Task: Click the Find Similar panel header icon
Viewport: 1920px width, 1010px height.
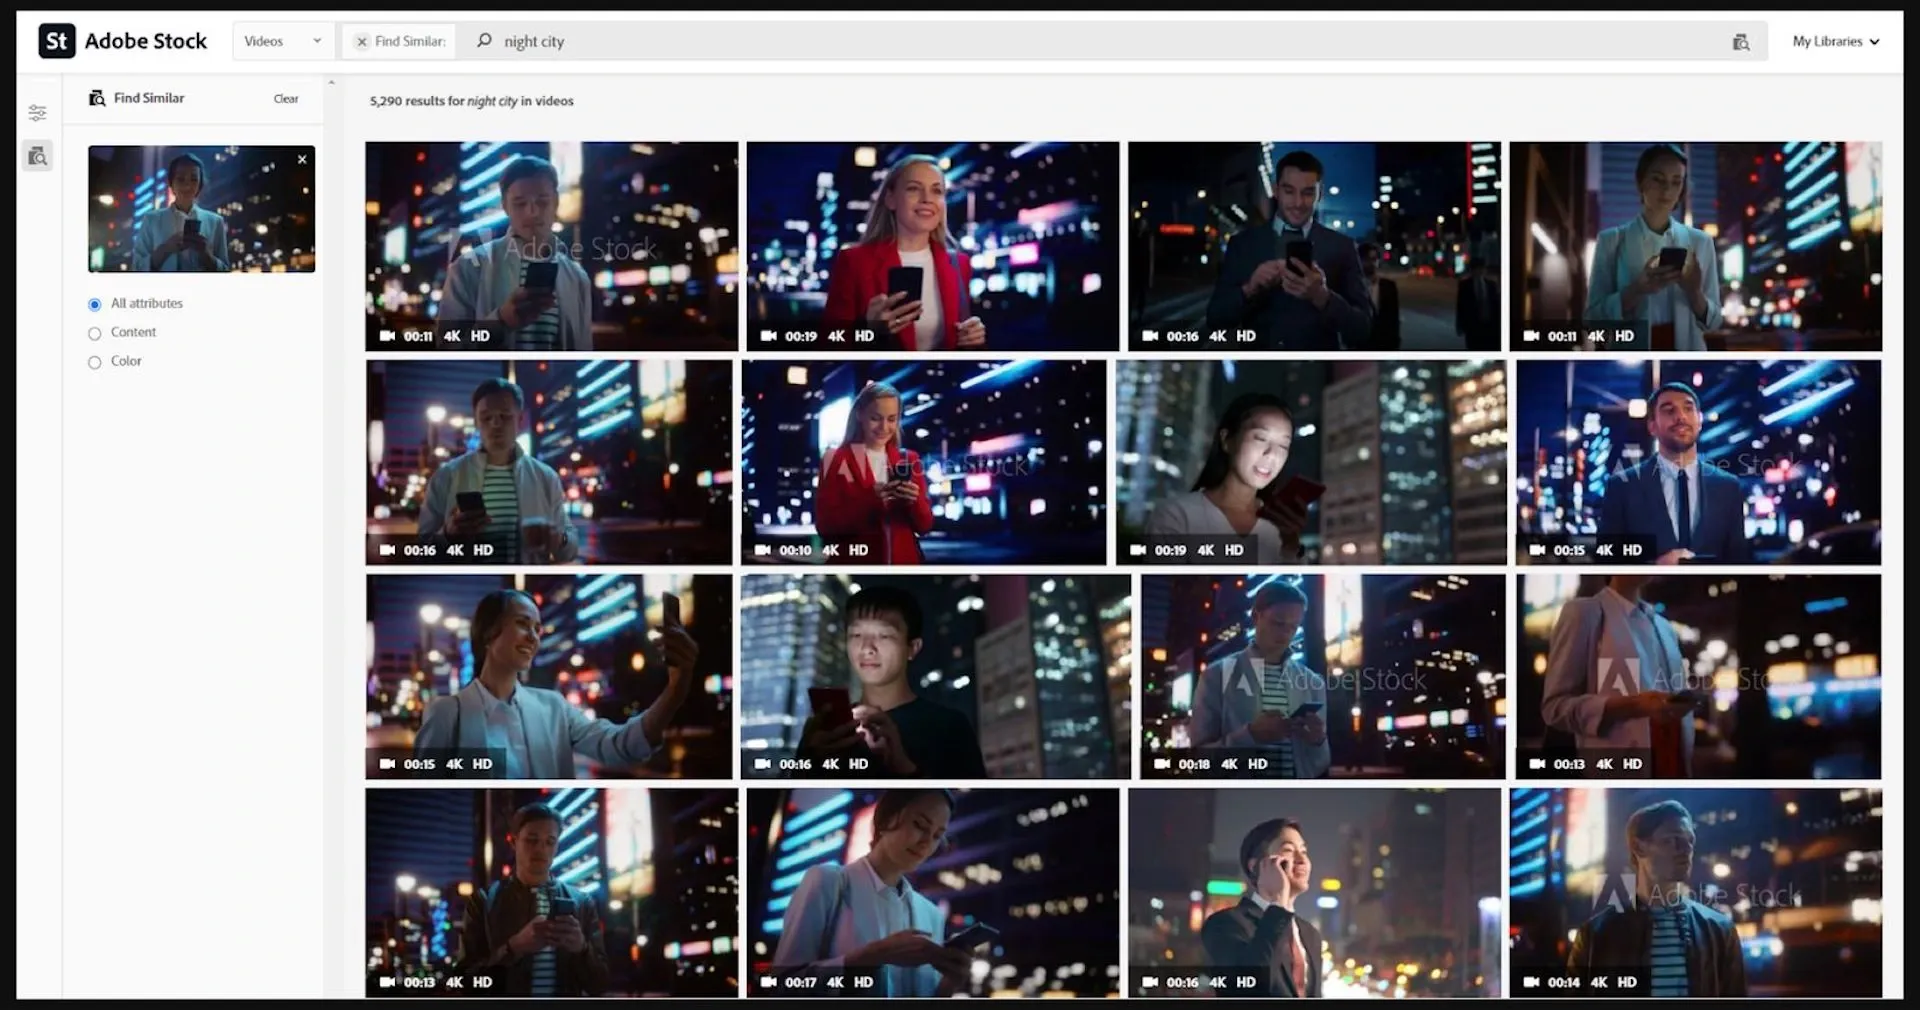Action: tap(97, 97)
